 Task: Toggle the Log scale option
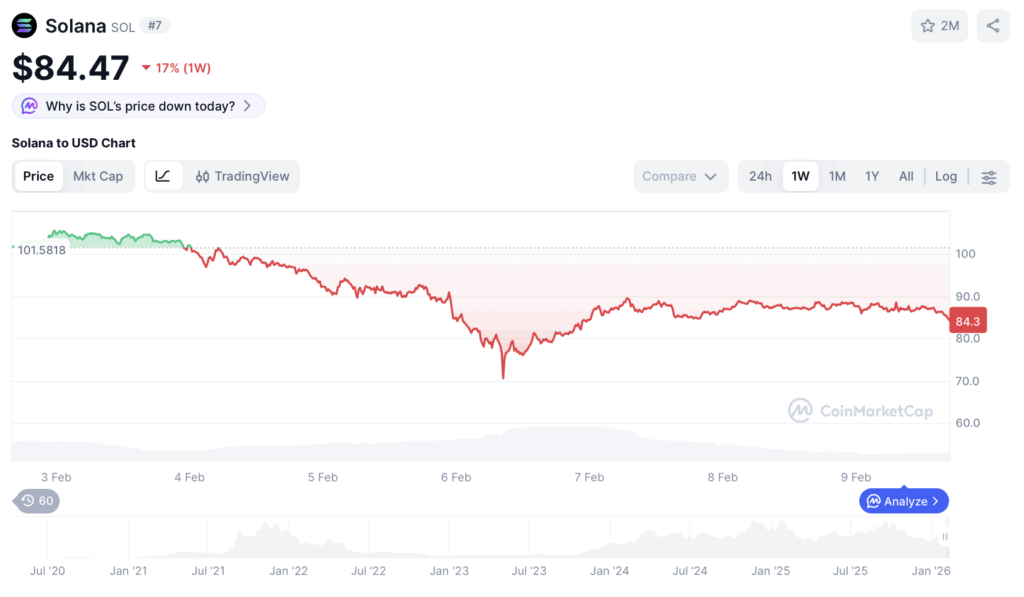946,176
